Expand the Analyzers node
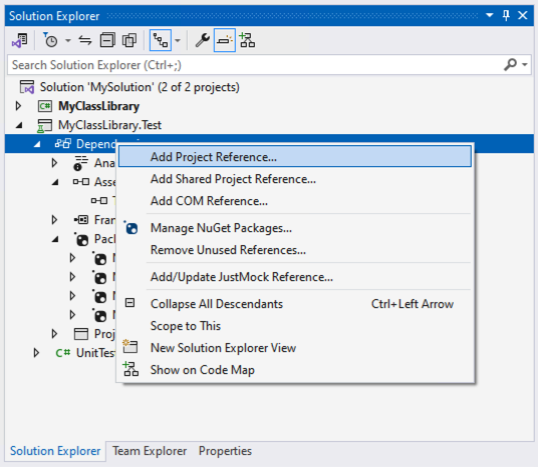The image size is (538, 467). pyautogui.click(x=54, y=163)
